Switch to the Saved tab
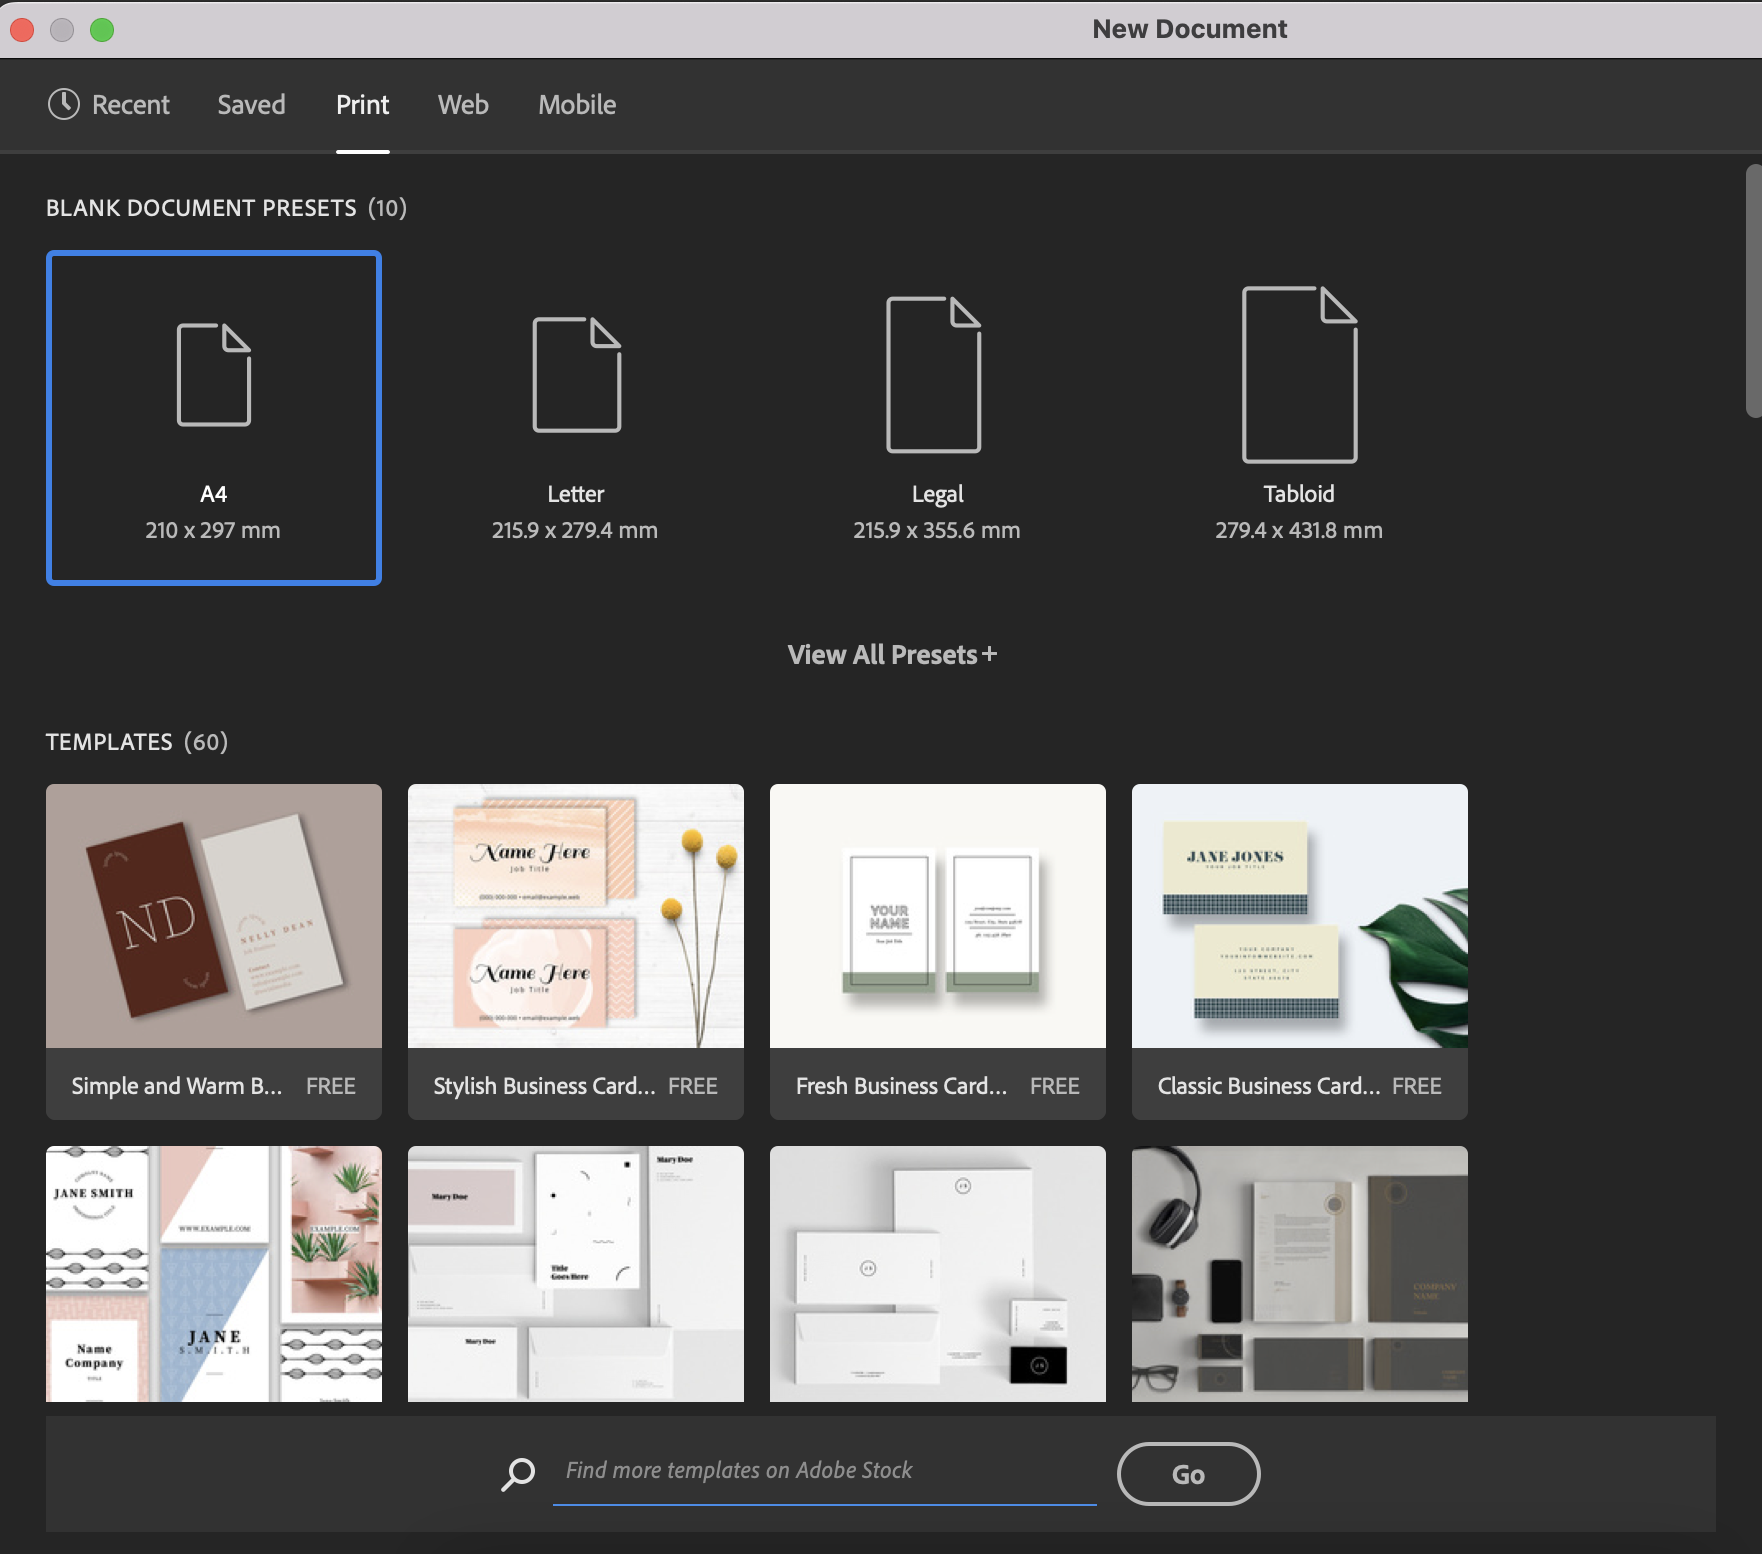1762x1554 pixels. tap(251, 104)
